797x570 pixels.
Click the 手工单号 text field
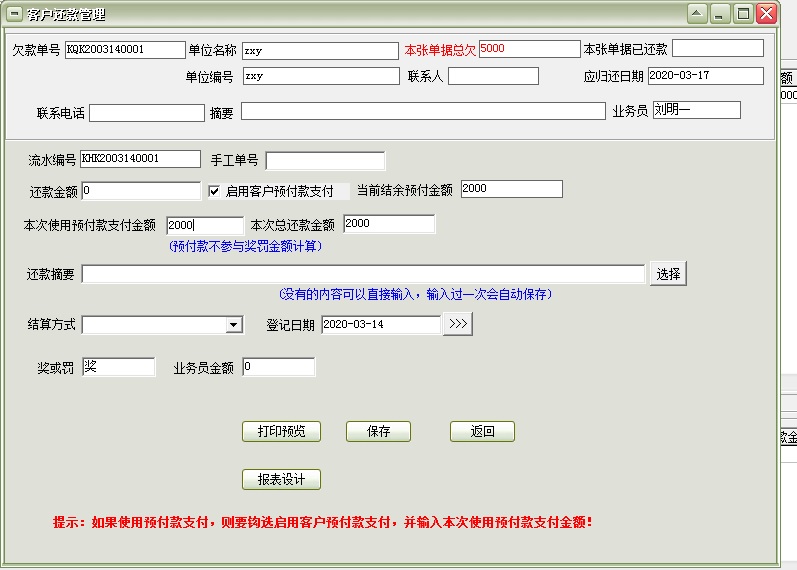tap(324, 161)
